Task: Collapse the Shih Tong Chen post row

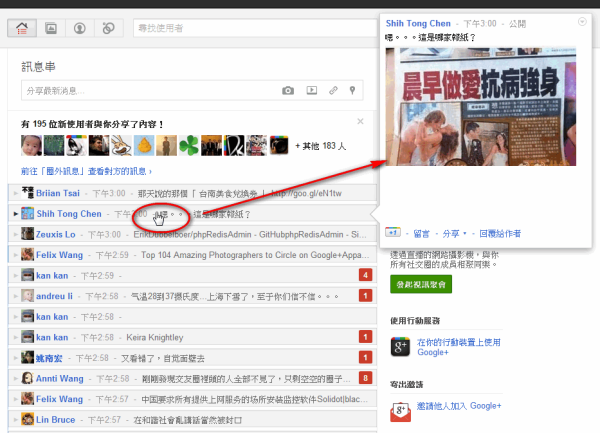Action: tap(192, 214)
